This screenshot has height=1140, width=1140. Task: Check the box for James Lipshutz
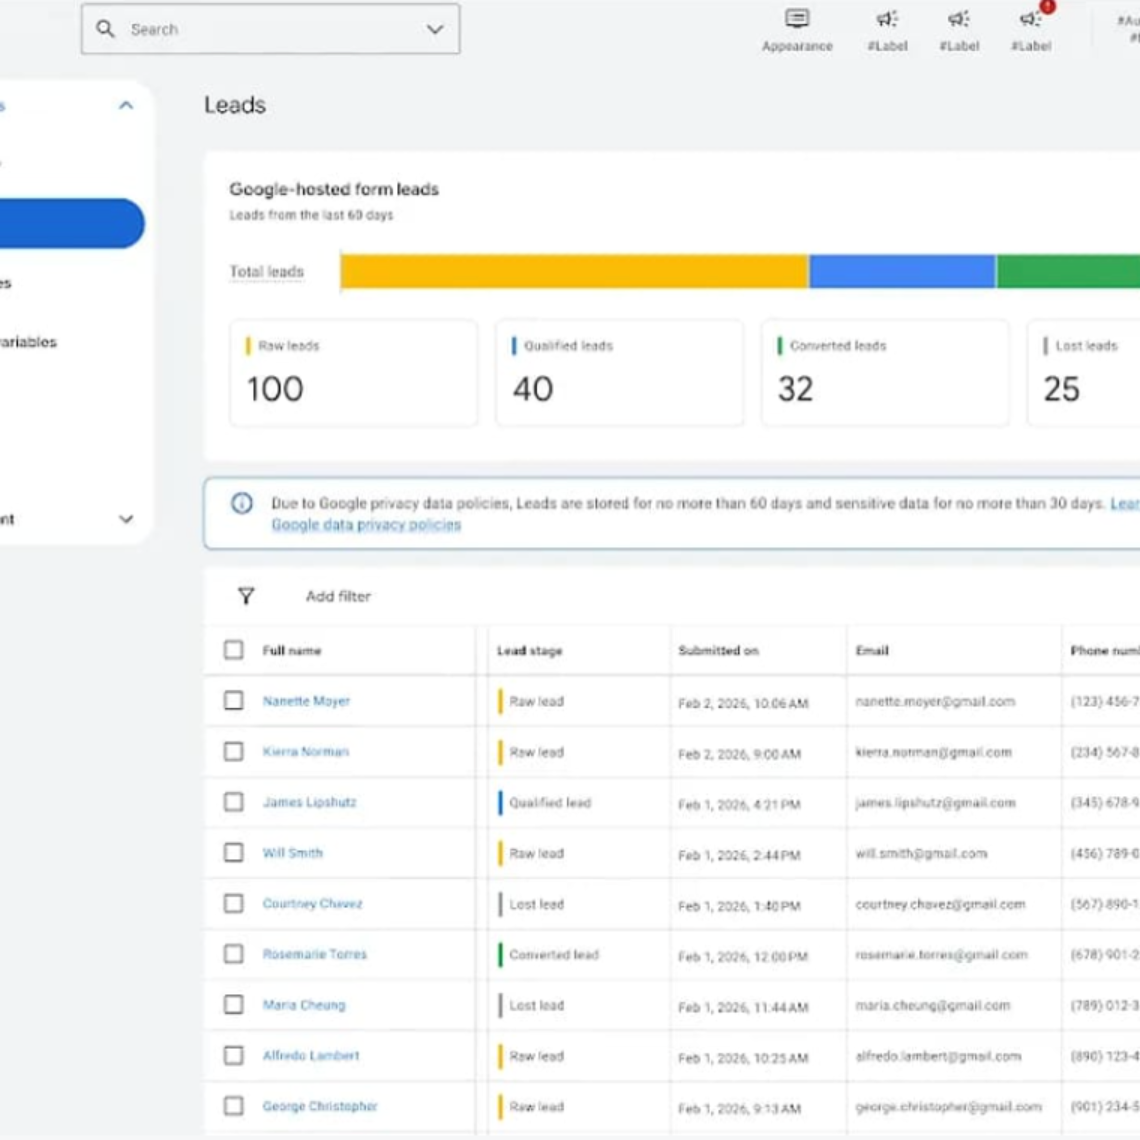(233, 802)
